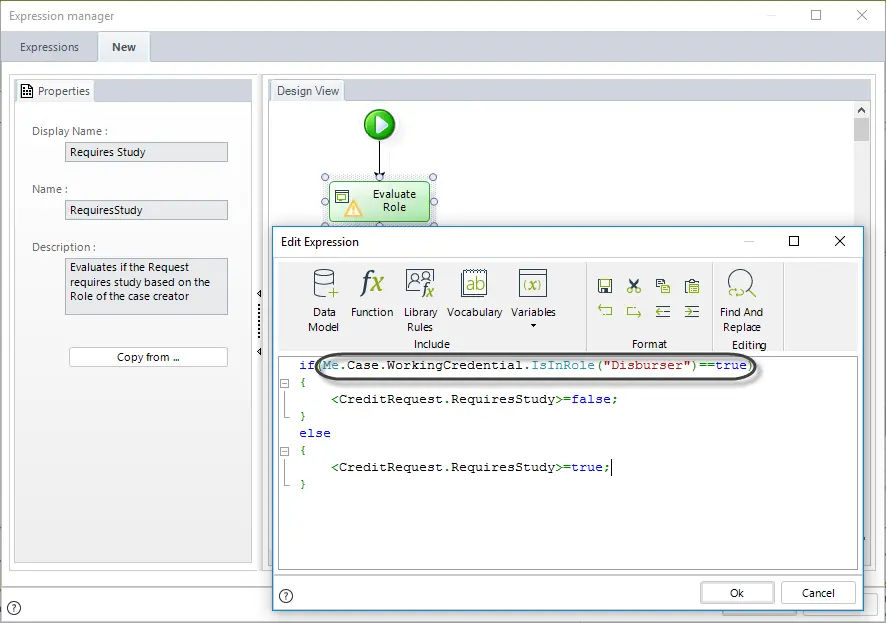Viewport: 886px width, 623px height.
Task: Click "Disburser" string in the code
Action: coord(646,365)
